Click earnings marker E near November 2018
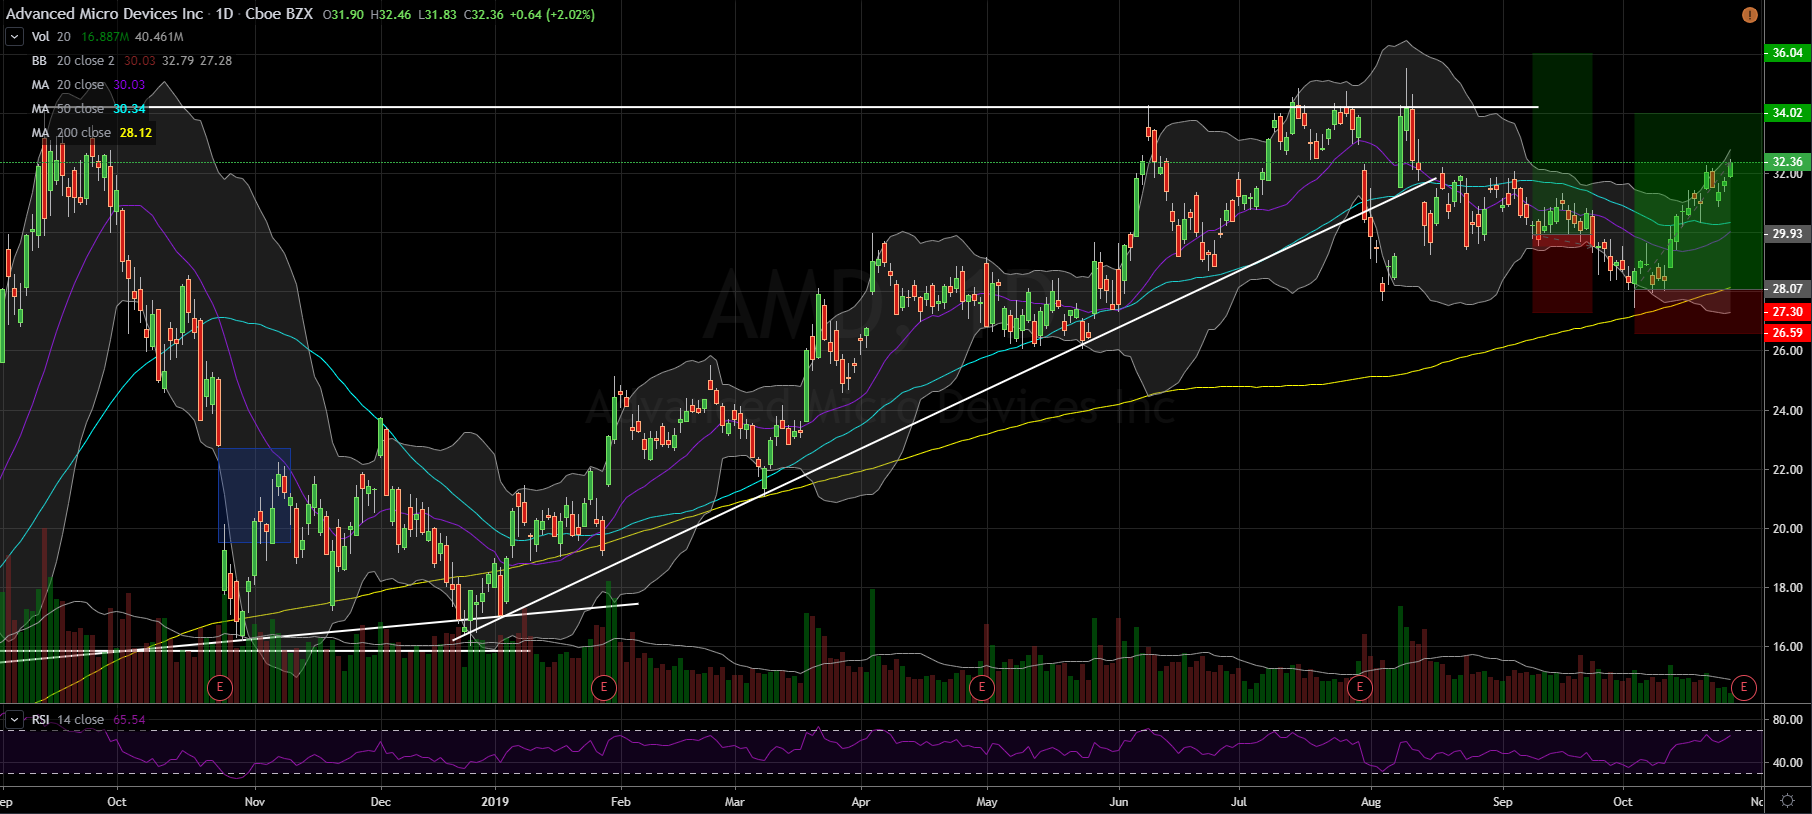This screenshot has height=814, width=1812. click(220, 687)
